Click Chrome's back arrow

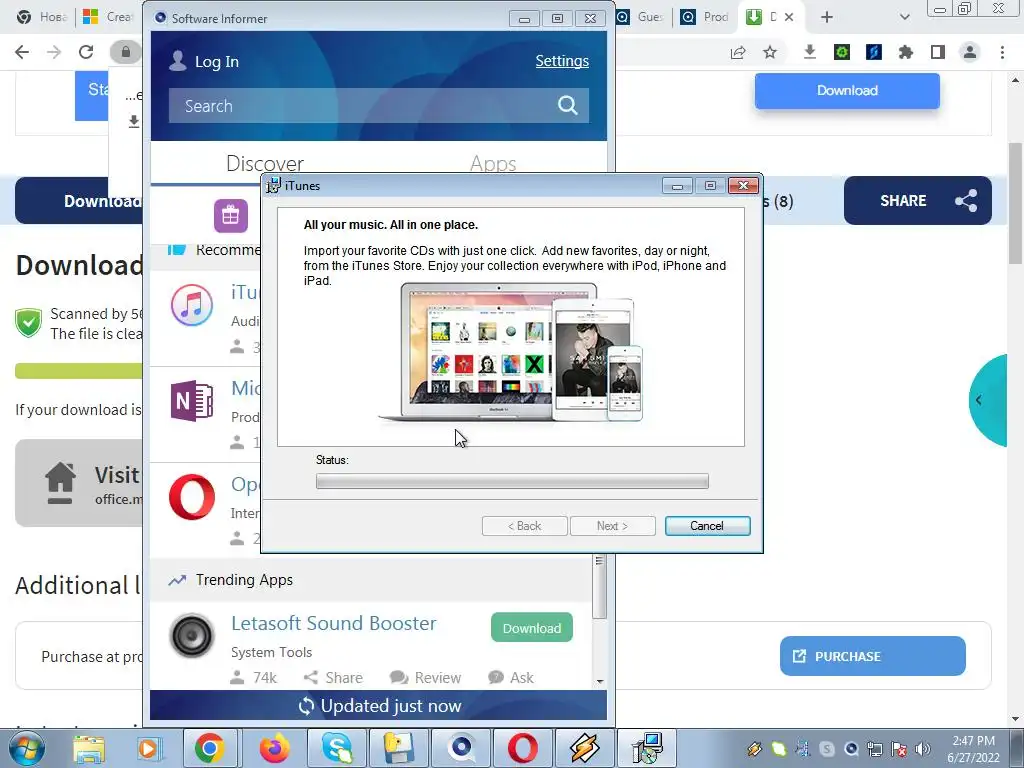[22, 52]
